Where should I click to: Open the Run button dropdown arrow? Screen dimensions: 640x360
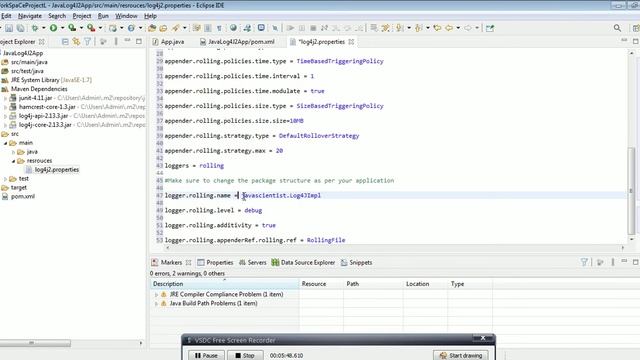(x=62, y=28)
